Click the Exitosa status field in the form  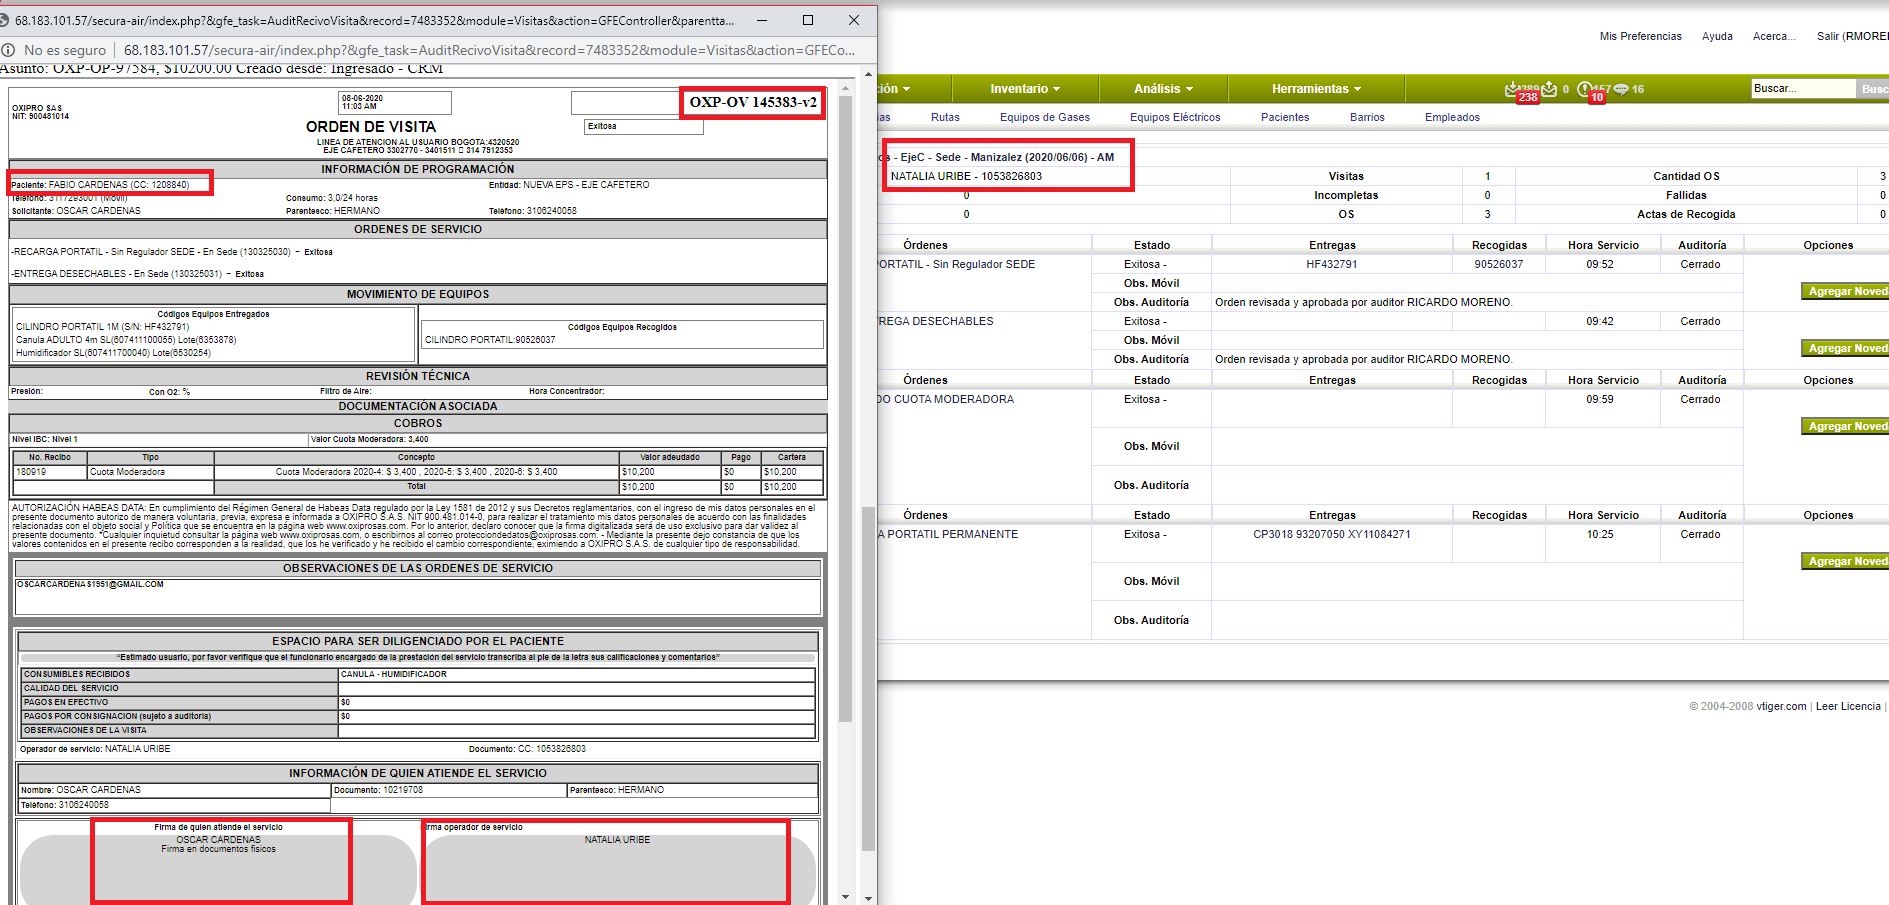[x=645, y=126]
